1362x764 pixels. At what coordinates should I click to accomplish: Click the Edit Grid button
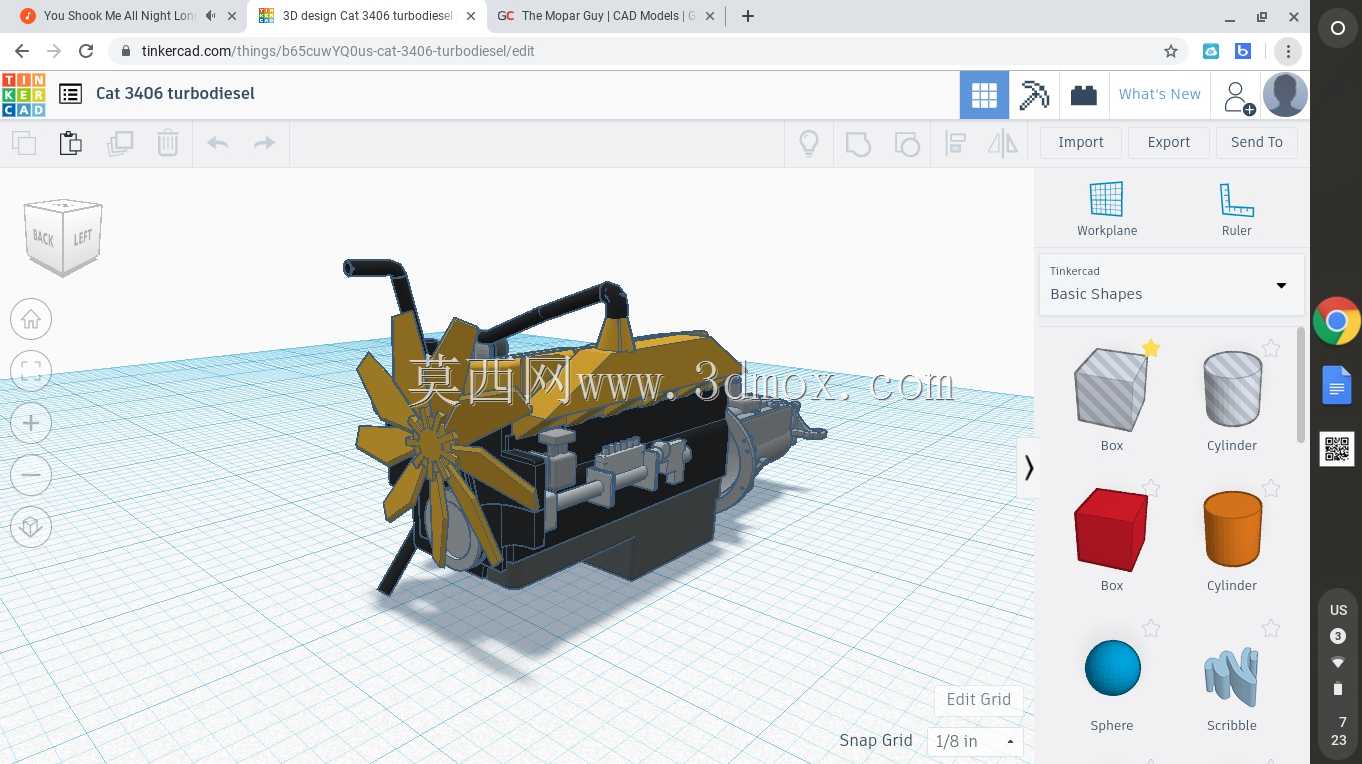click(x=979, y=699)
